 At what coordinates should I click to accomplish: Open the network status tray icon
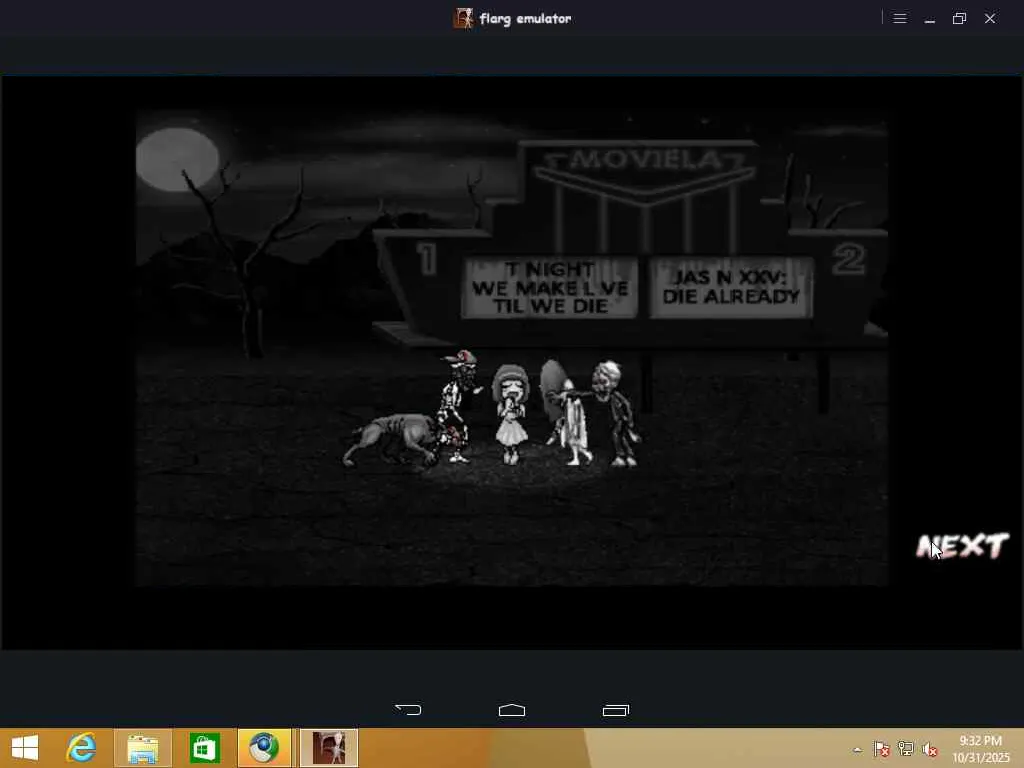tap(906, 749)
